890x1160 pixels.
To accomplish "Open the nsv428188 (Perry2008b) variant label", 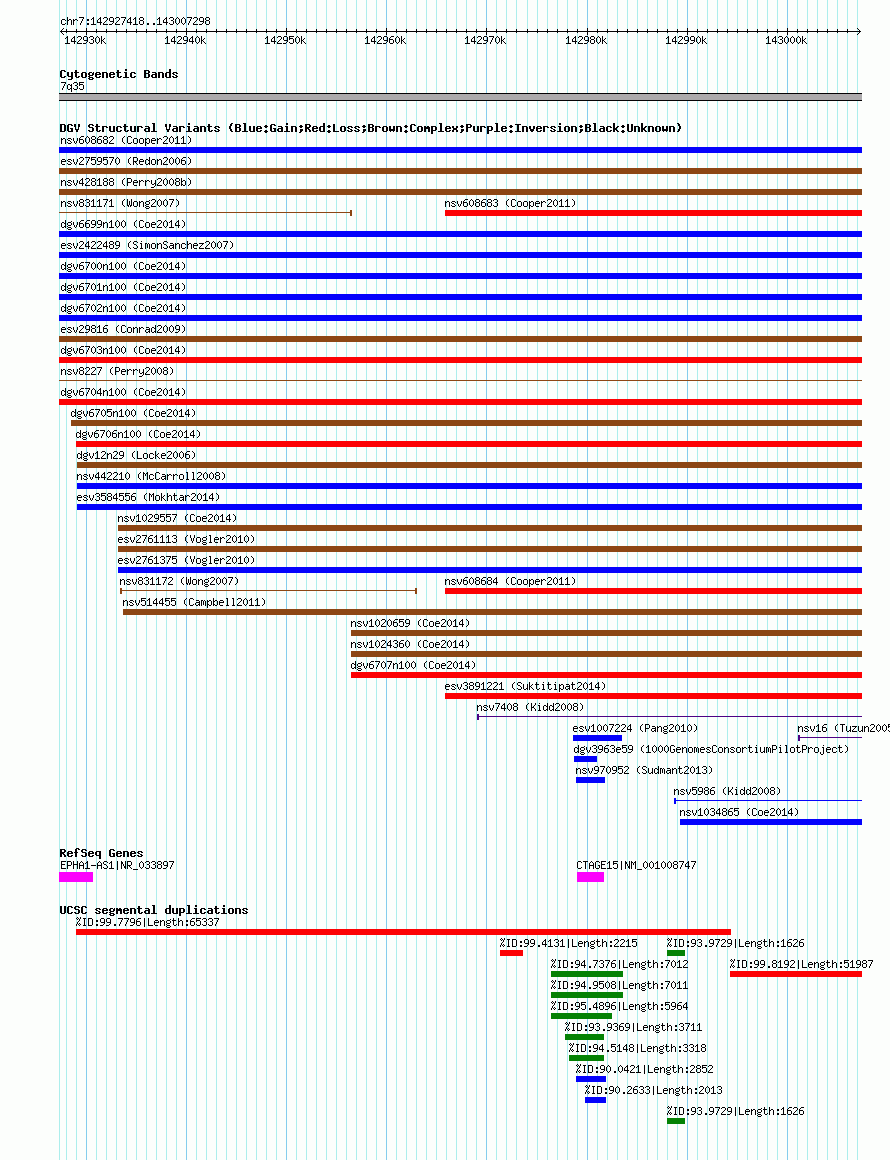I will 126,182.
